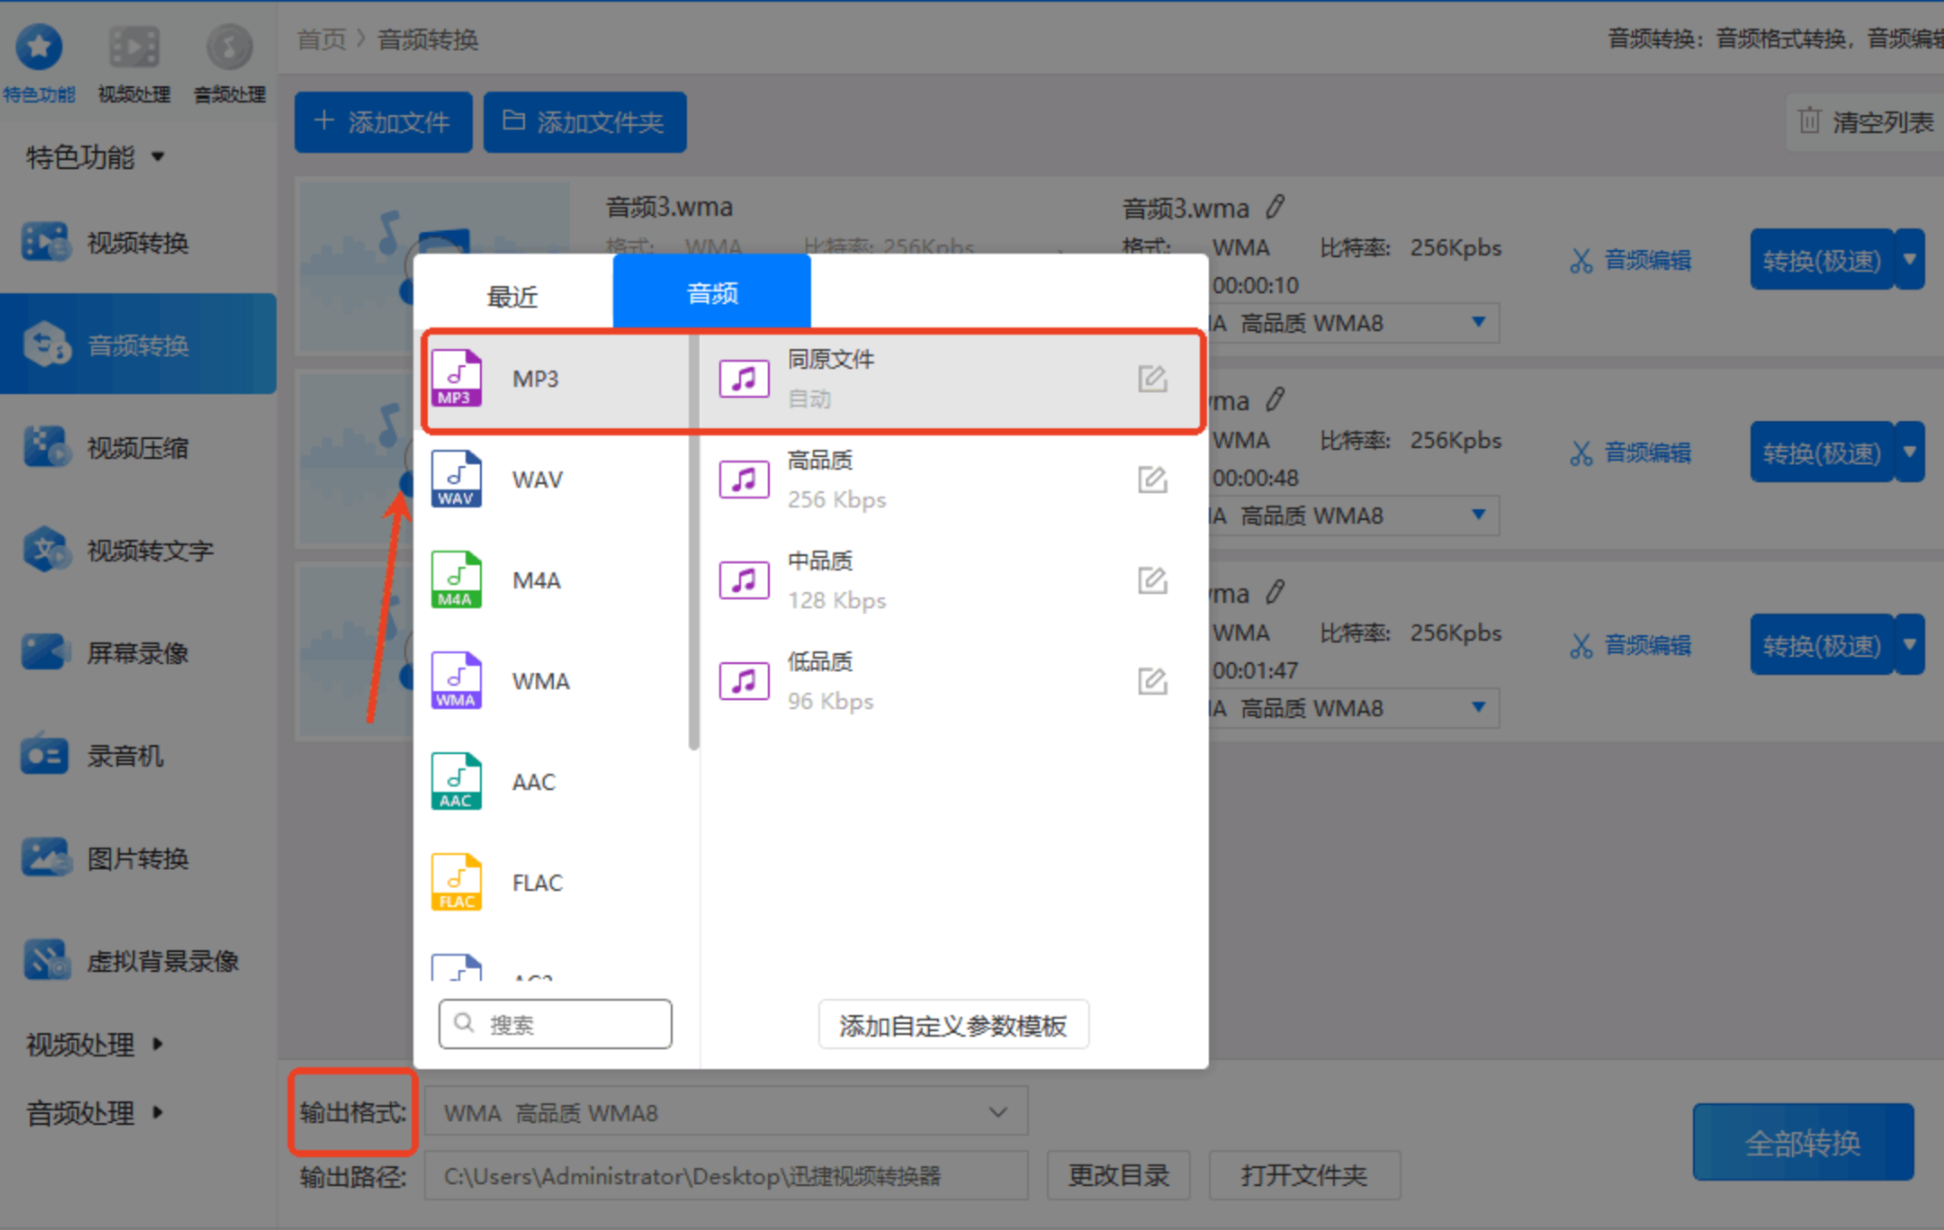
Task: Open format dropdown for the 00:00:48 file
Action: 1478,515
